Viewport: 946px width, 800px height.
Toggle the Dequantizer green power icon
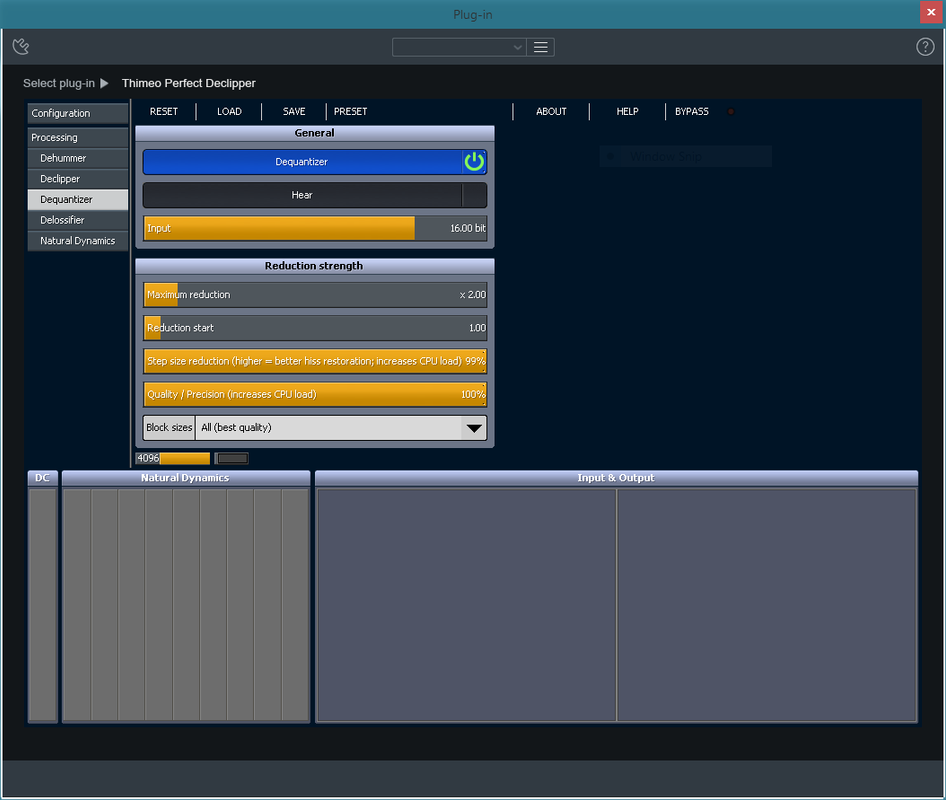click(474, 162)
